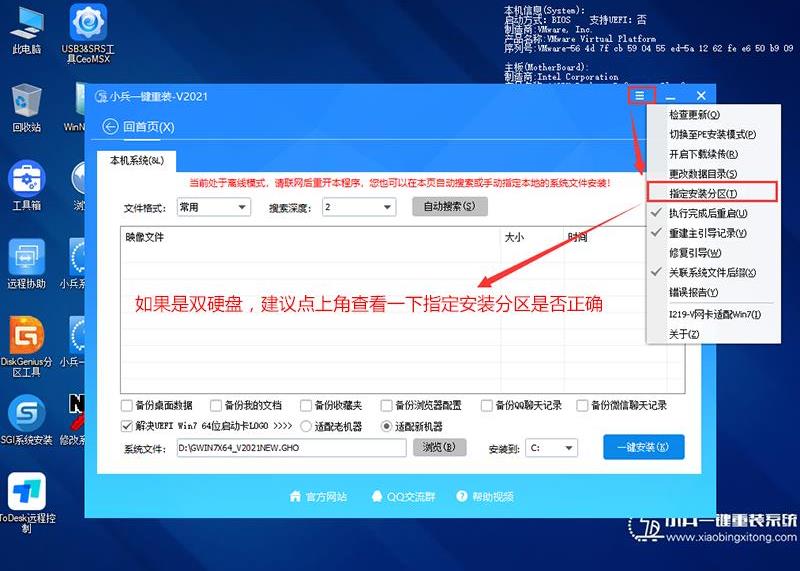Open 此电脑 desktop icon

coord(26,28)
